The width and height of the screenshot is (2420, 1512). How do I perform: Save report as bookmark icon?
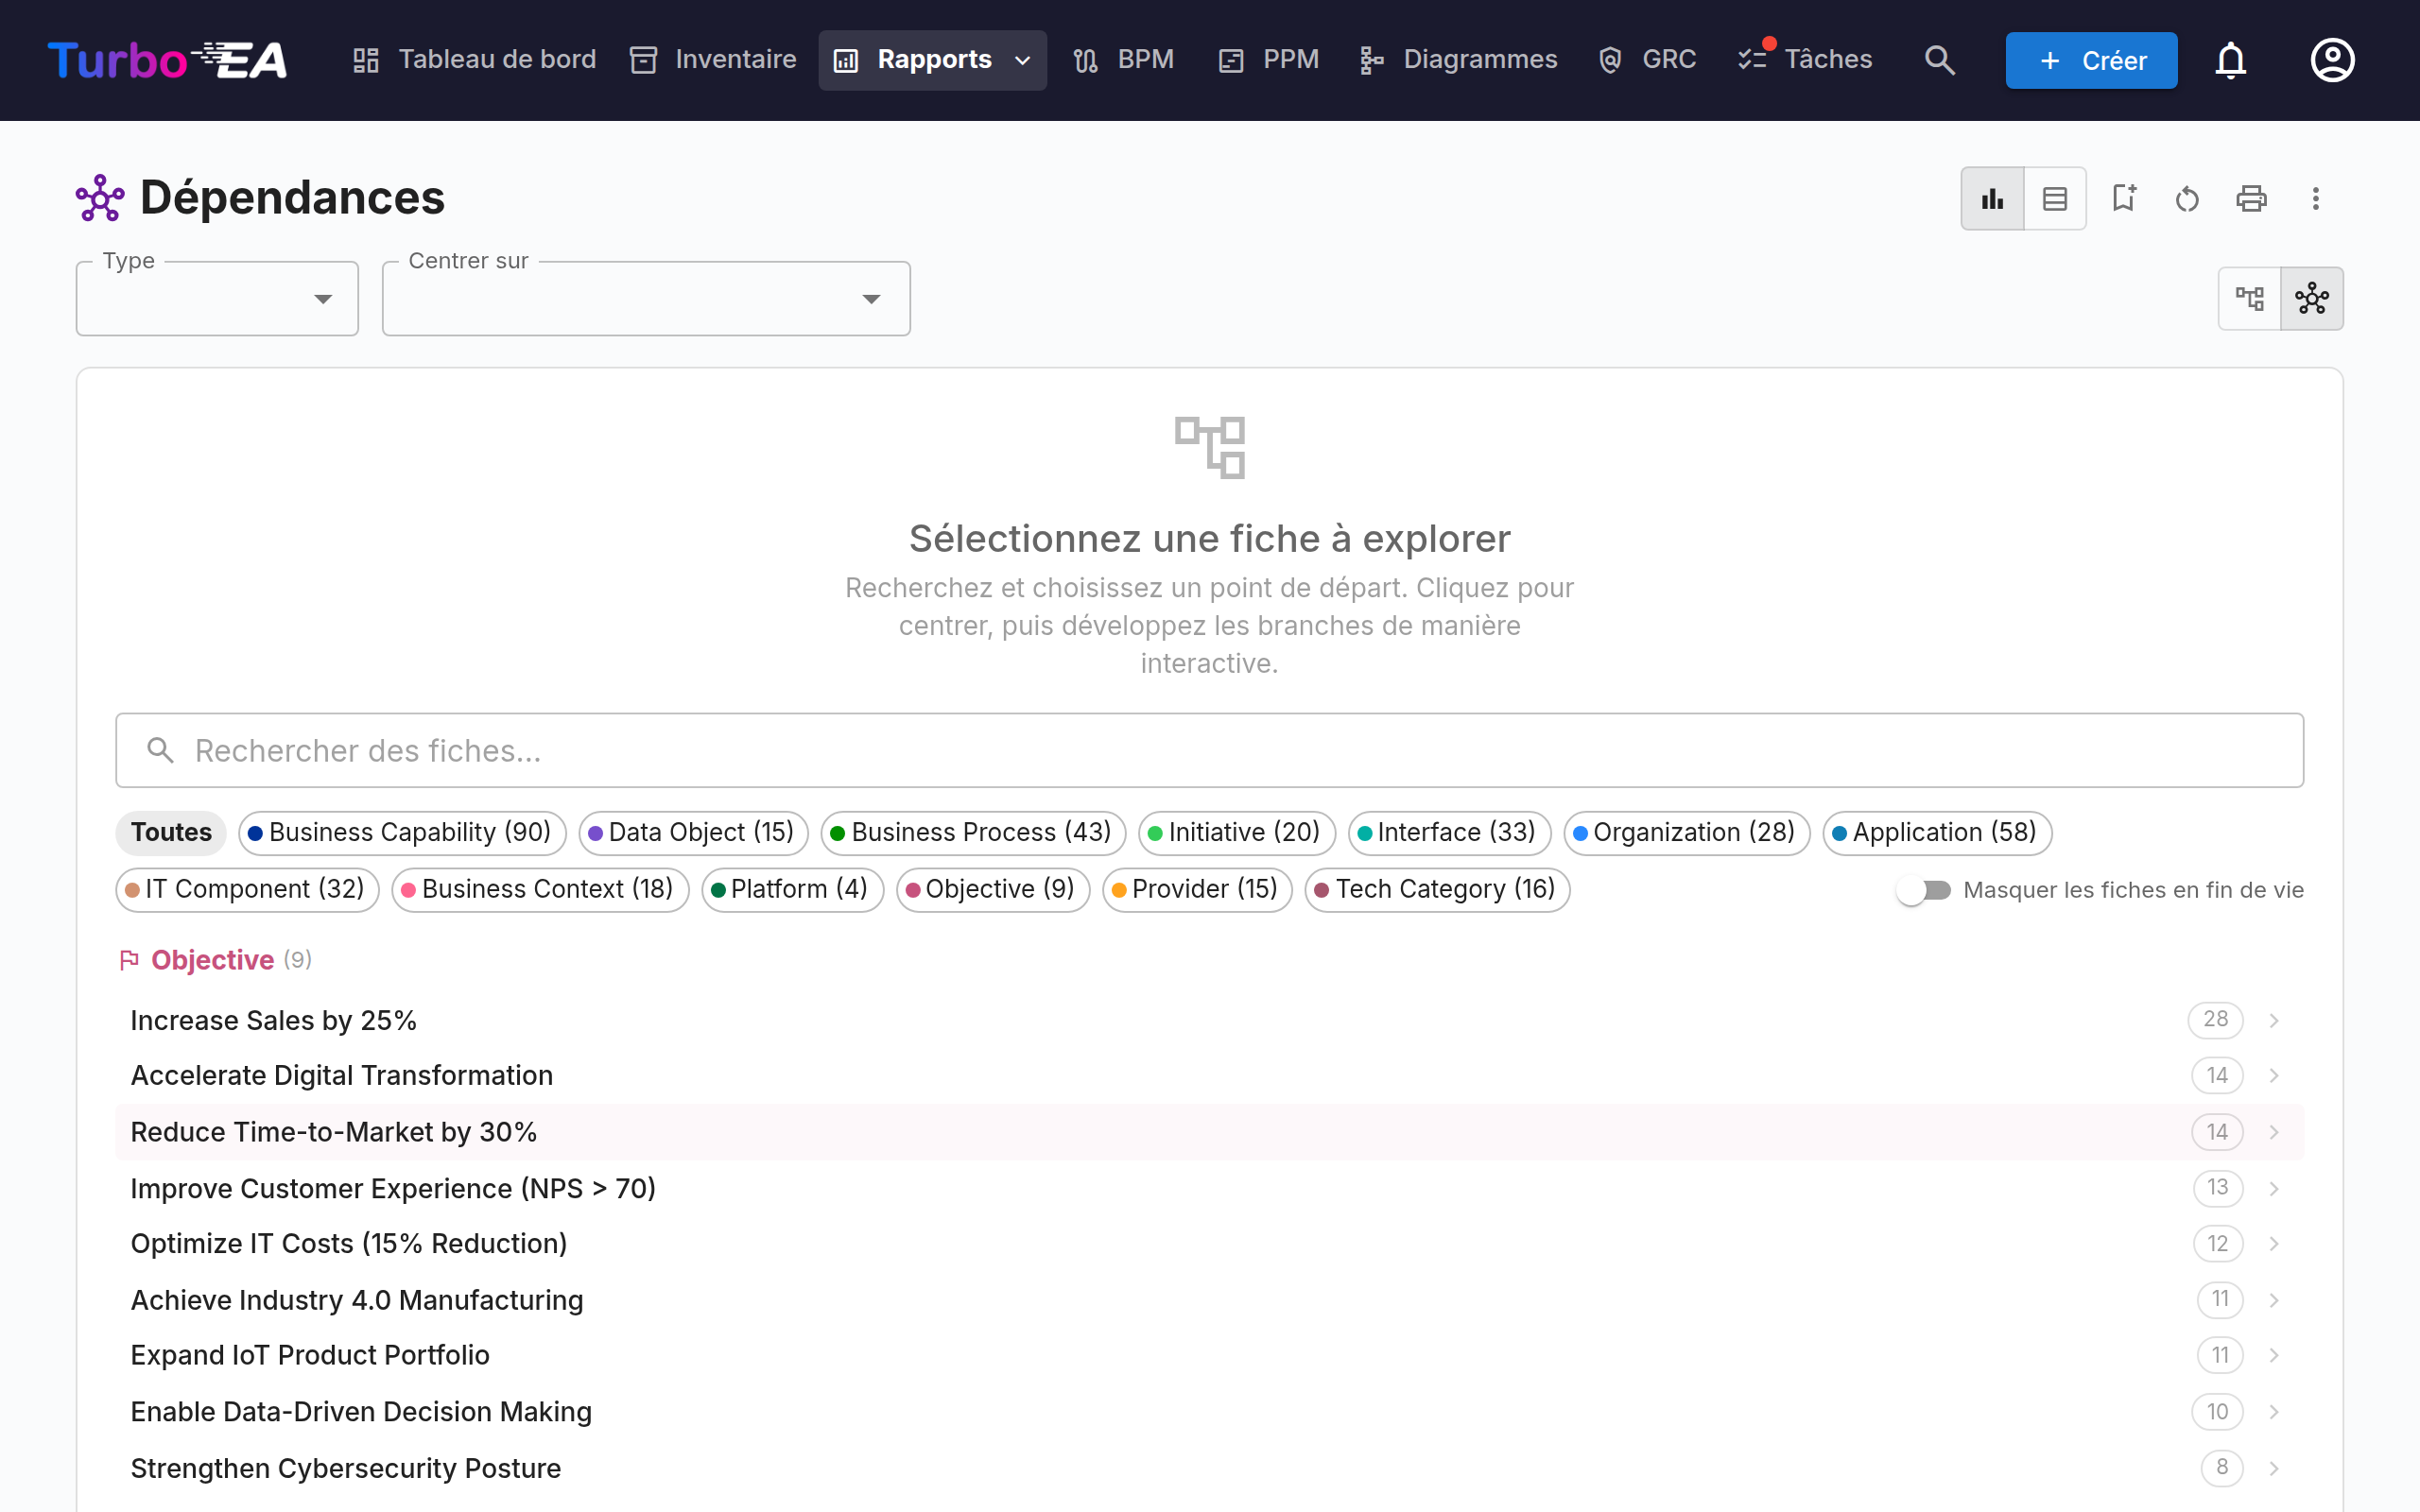(2123, 198)
